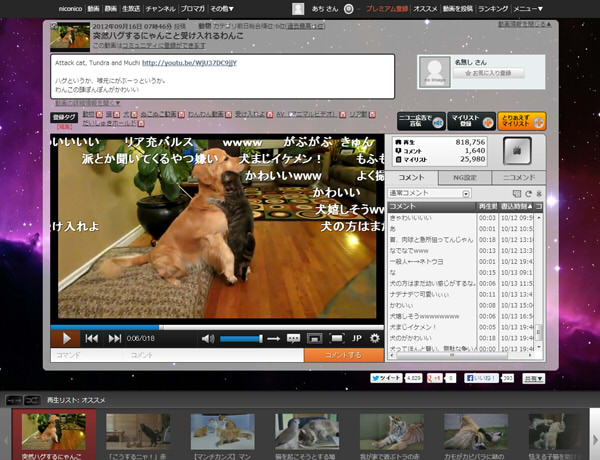
Task: Sort by the 書込時刻 column header
Action: coord(516,206)
